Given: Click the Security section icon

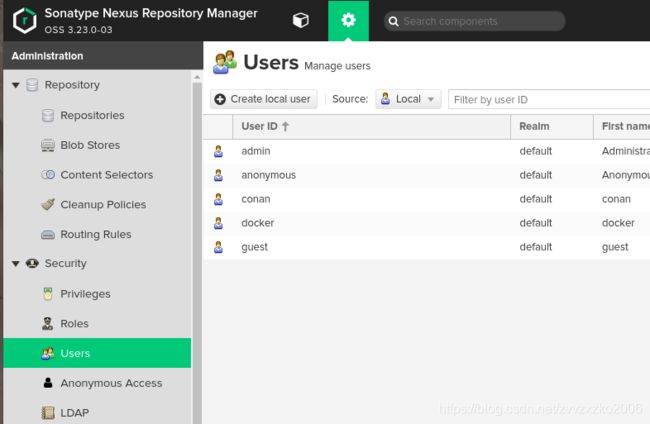Looking at the screenshot, I should (x=32, y=263).
